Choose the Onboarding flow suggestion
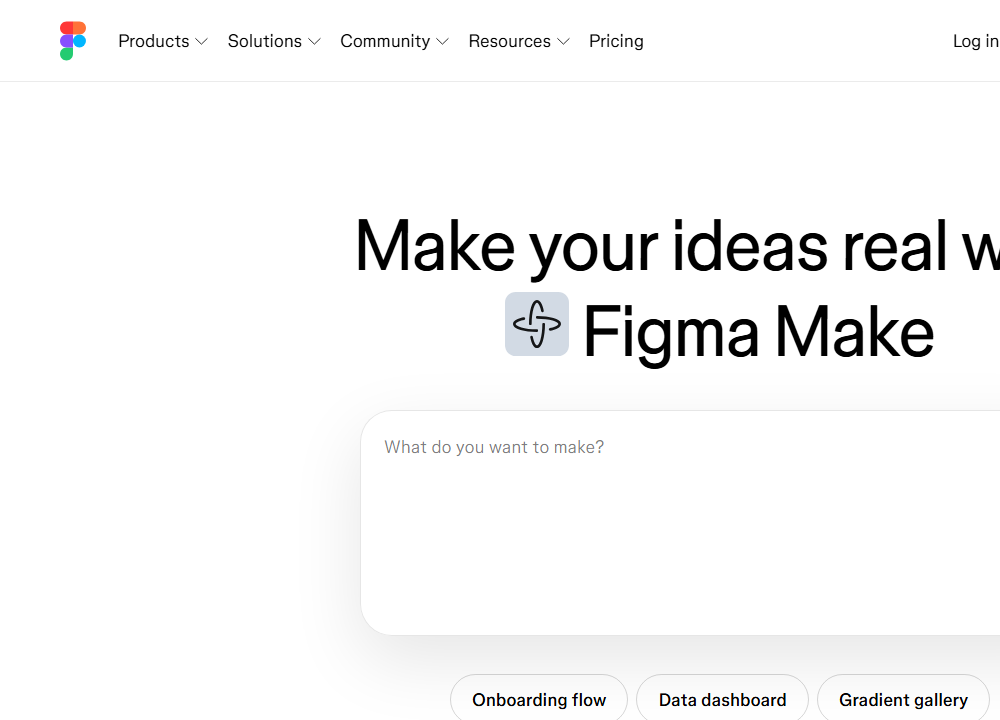Screen dimensions: 1000x720 539,700
